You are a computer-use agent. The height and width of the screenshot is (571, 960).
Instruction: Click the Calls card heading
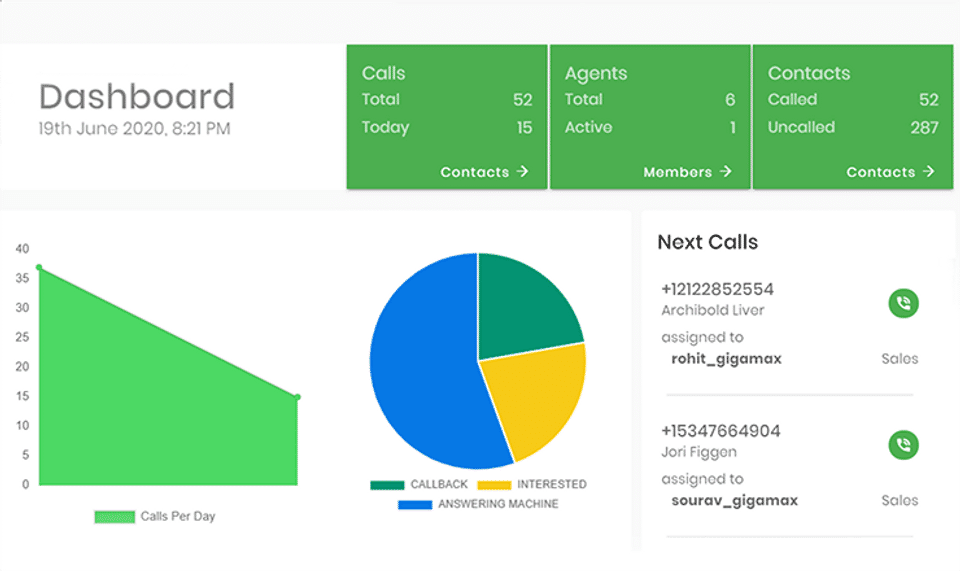pyautogui.click(x=383, y=73)
